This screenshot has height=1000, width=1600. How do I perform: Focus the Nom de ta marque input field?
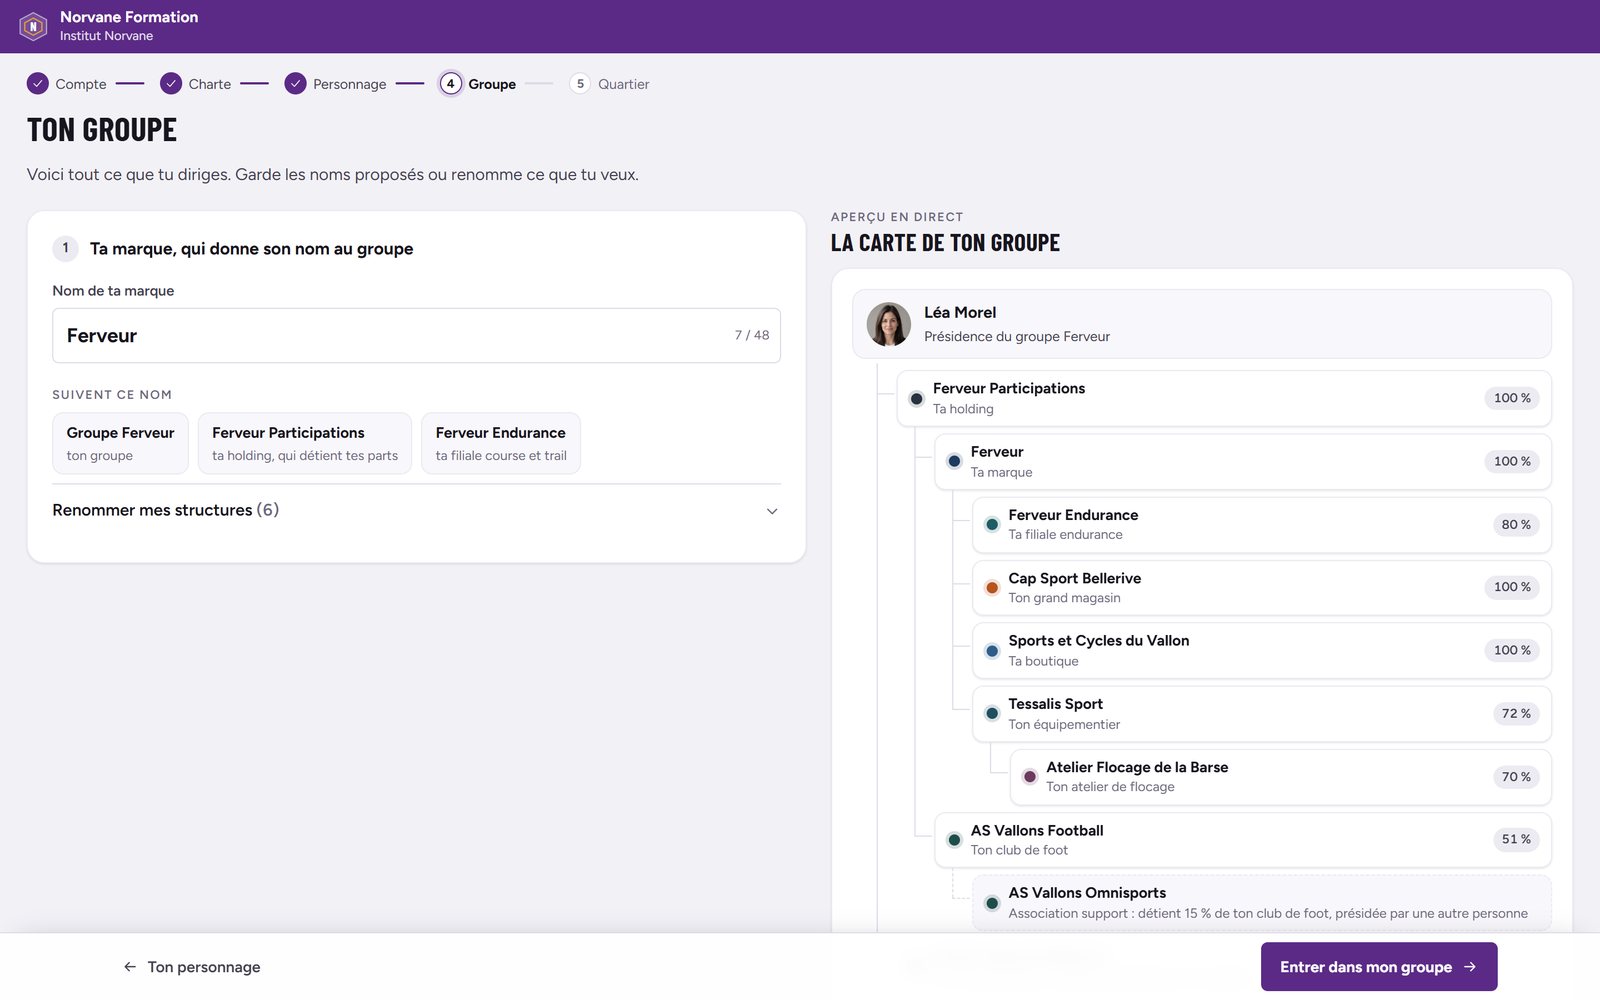[416, 335]
